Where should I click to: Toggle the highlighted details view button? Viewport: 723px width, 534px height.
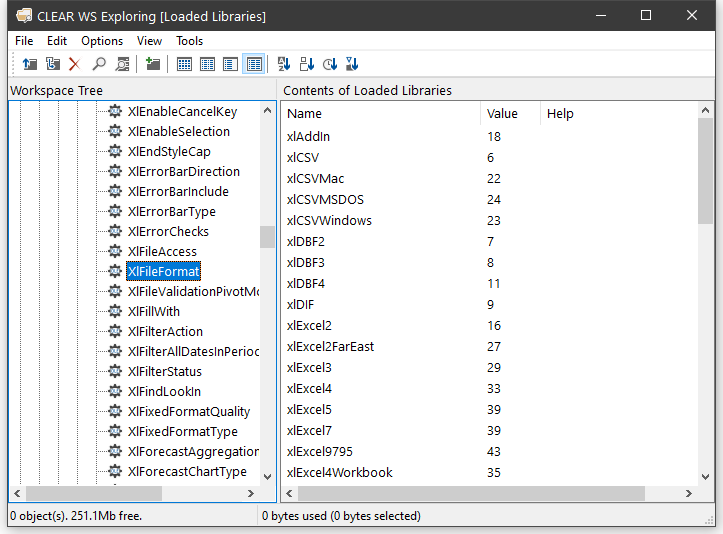click(254, 64)
